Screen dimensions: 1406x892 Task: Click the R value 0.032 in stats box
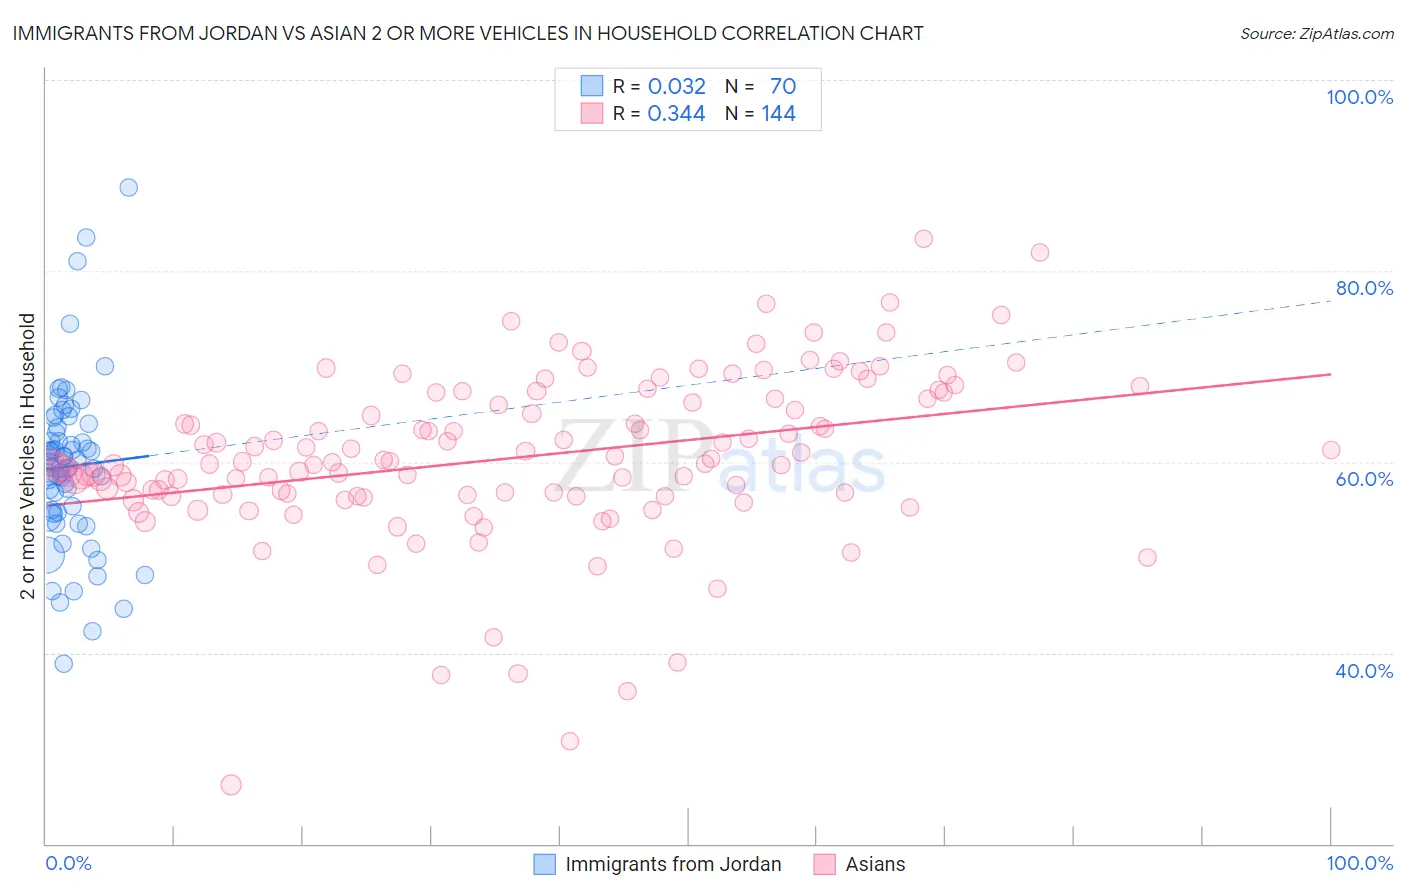(677, 86)
